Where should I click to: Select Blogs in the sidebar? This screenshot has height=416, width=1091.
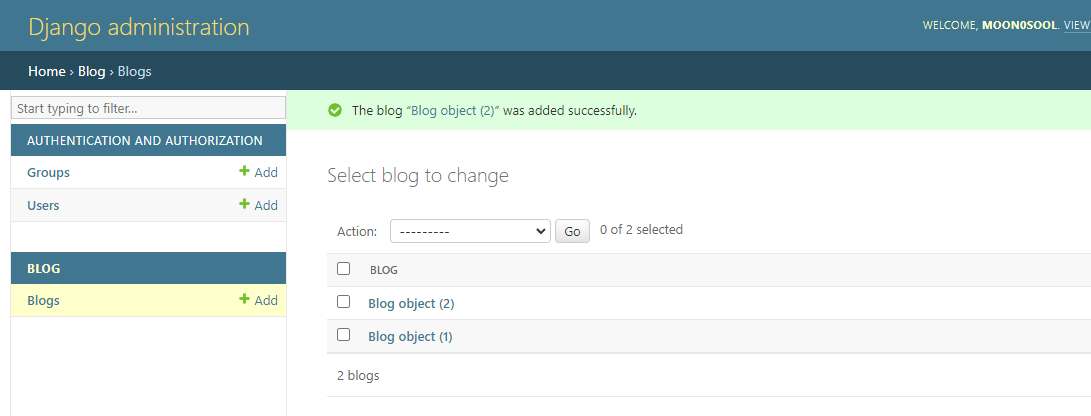click(x=43, y=300)
